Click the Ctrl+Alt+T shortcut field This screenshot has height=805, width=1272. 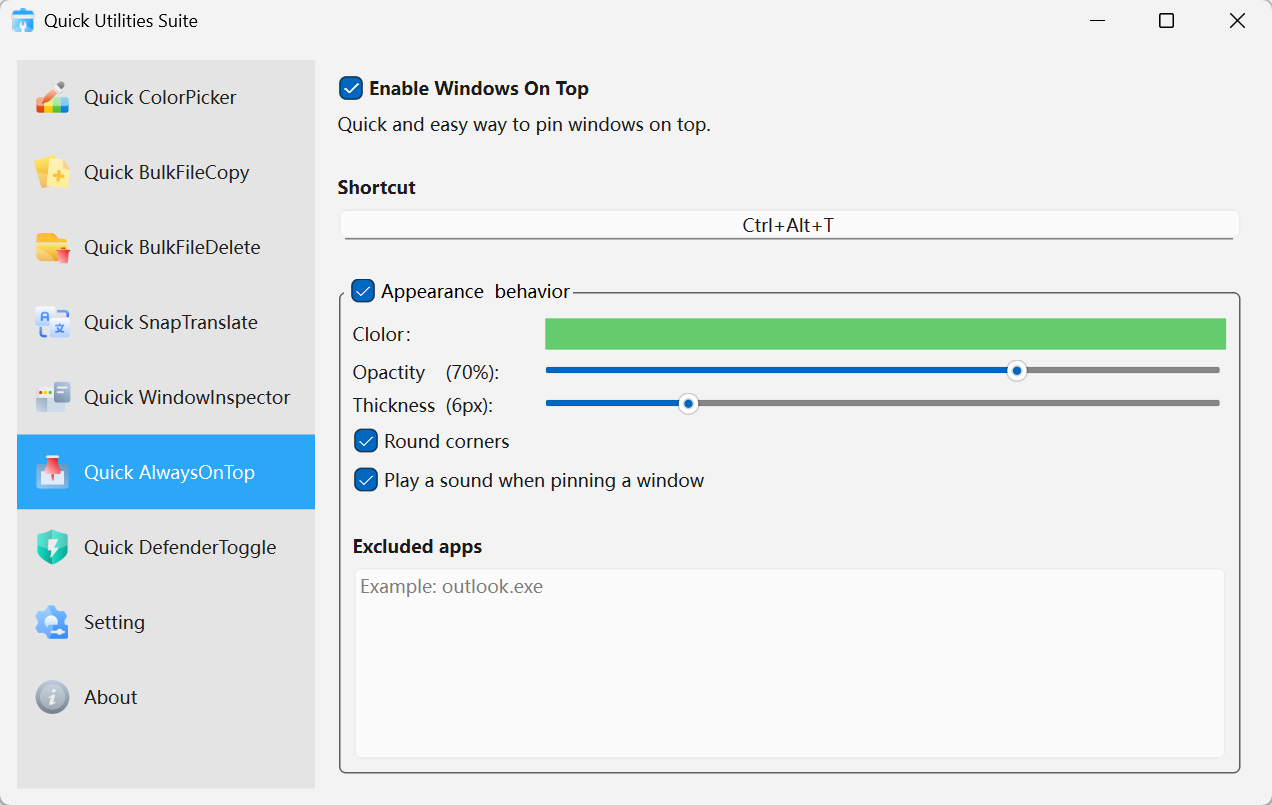point(788,225)
